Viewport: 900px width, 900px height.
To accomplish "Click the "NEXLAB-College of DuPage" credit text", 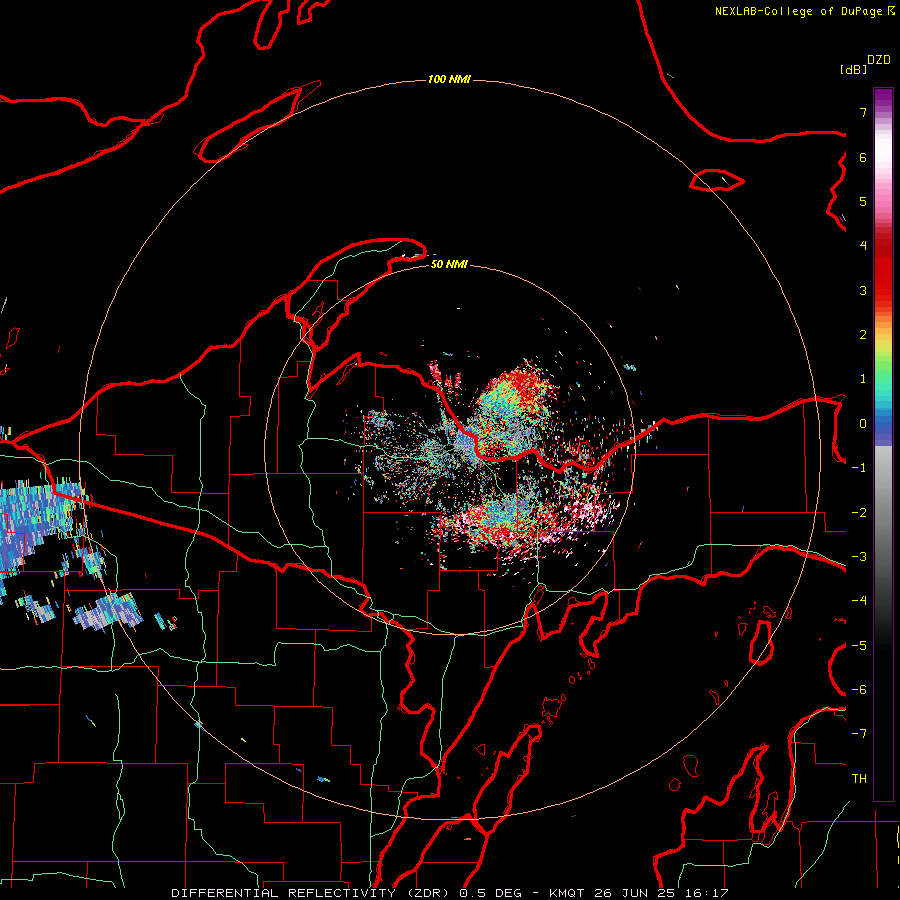I will tap(800, 11).
